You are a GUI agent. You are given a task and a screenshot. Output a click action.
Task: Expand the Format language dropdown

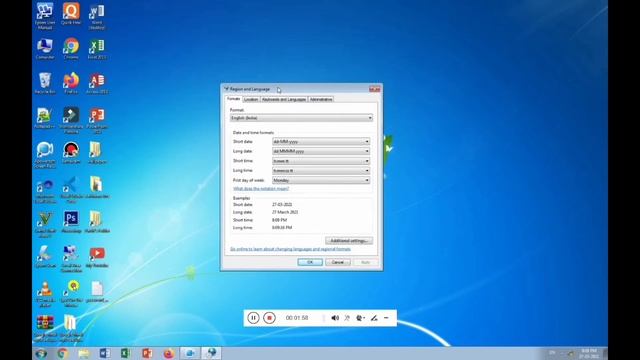[301, 118]
